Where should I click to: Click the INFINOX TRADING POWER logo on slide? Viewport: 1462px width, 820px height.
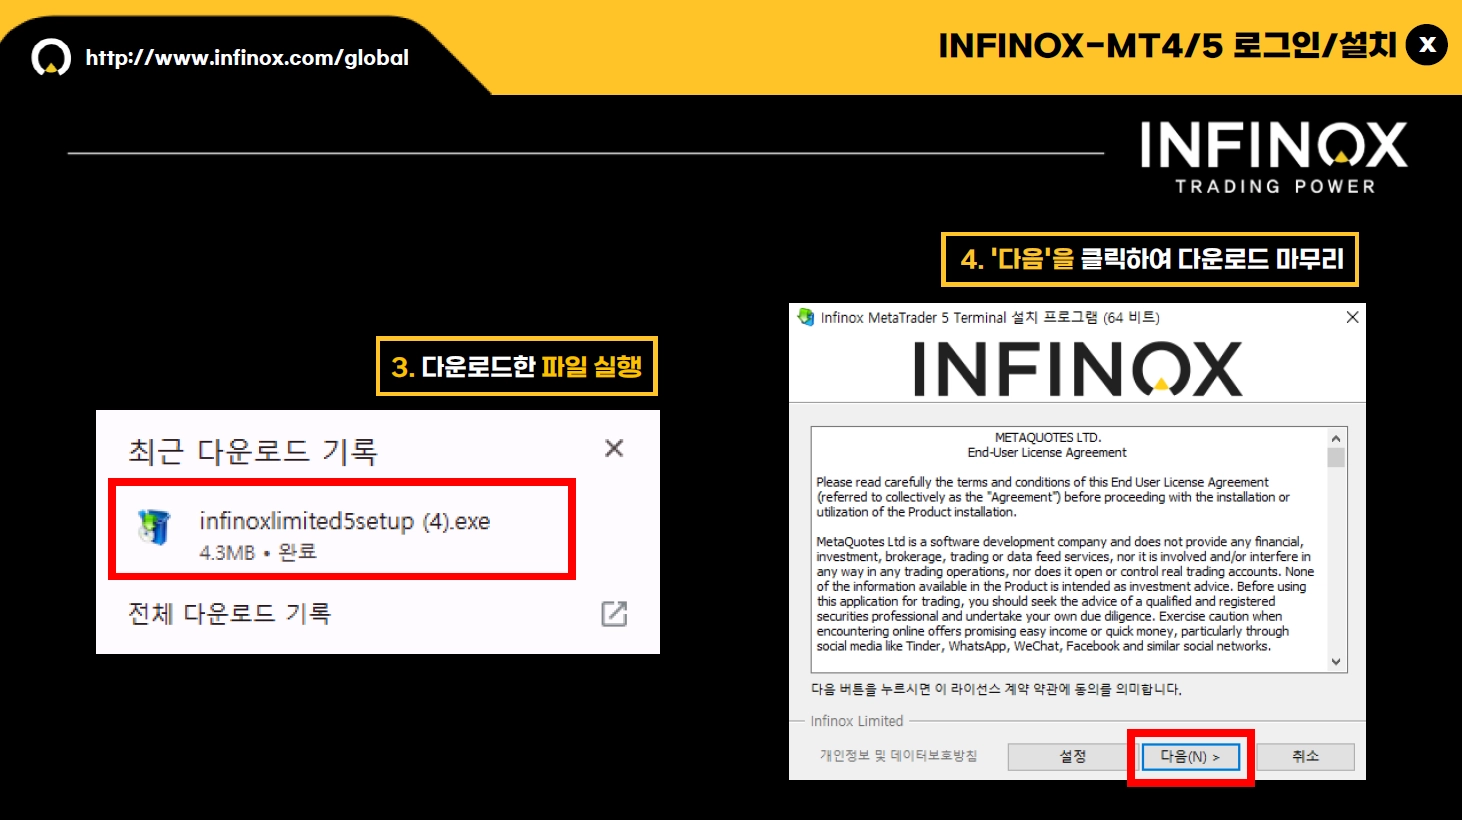[1274, 157]
